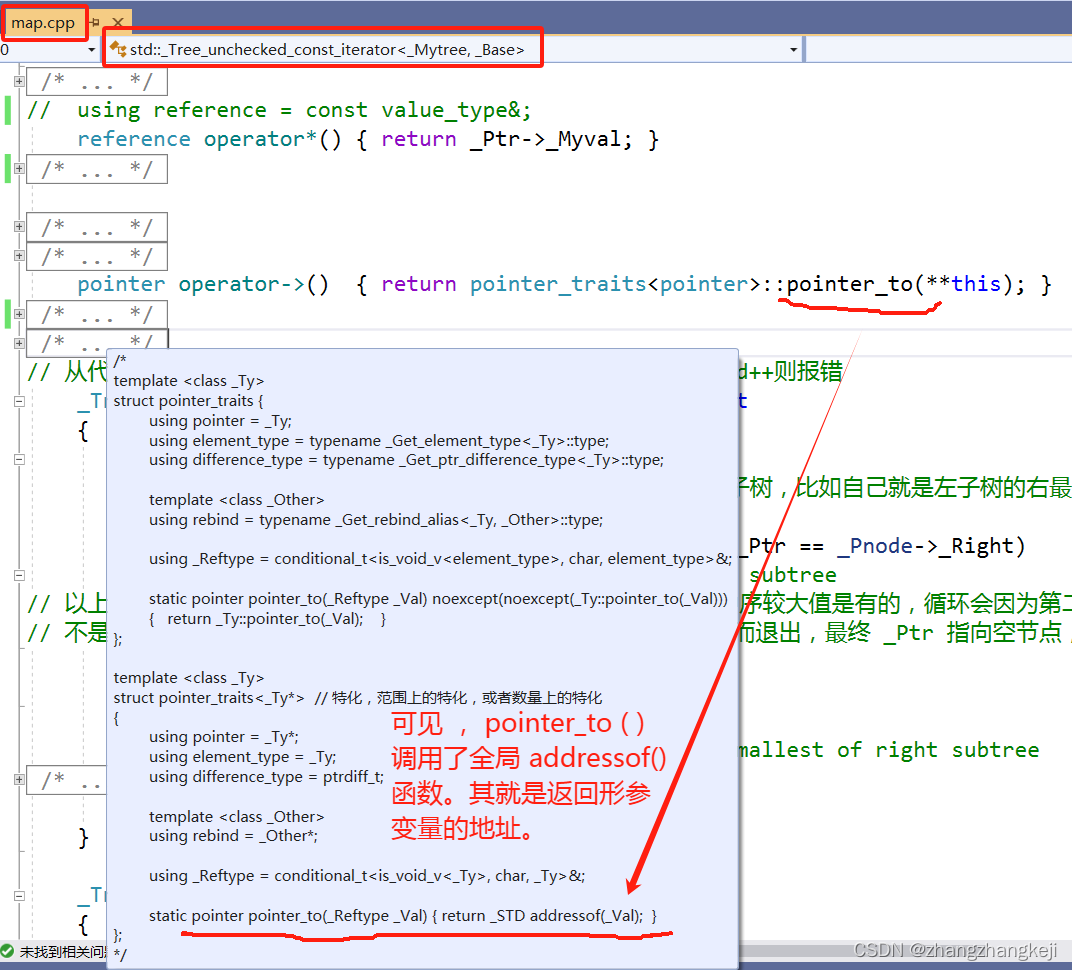Click 'struct pointer_traits<_Ty*>' in the tooltip
1072x970 pixels.
pos(209,698)
